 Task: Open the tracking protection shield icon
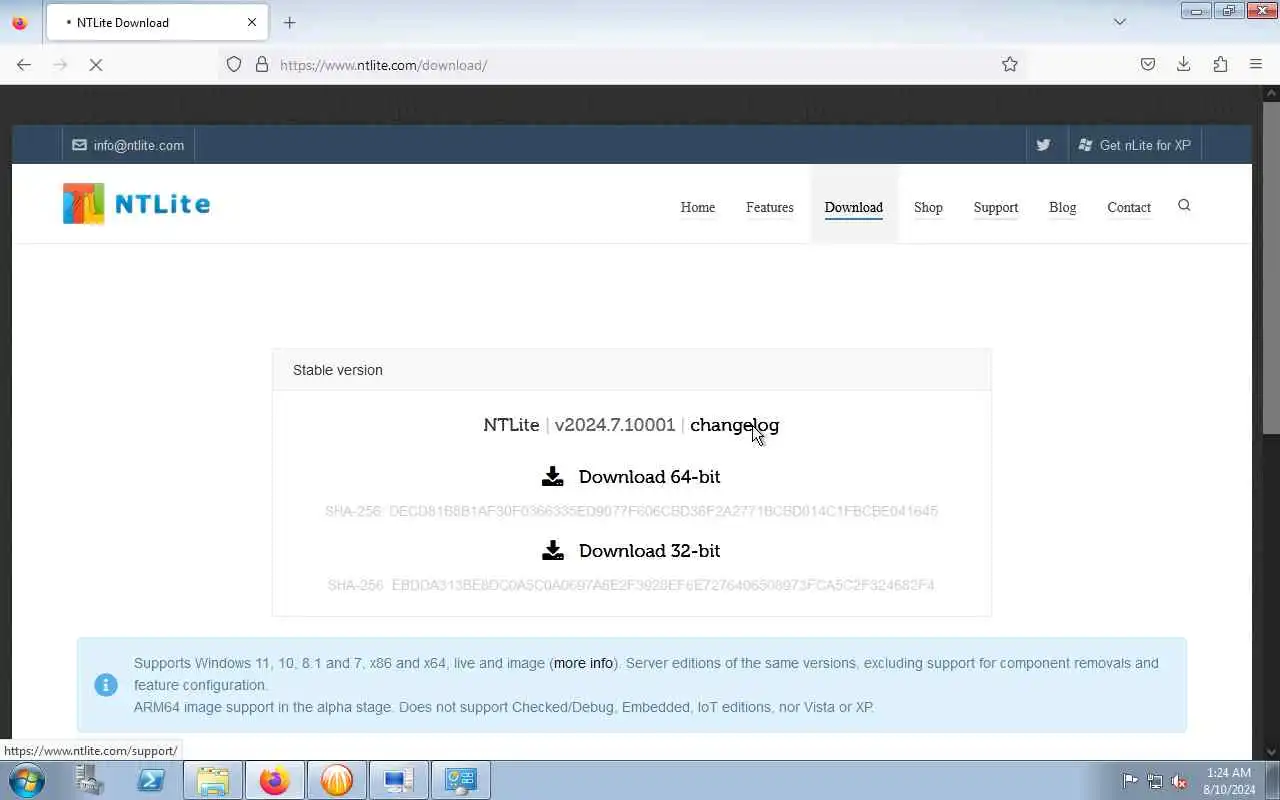point(233,65)
